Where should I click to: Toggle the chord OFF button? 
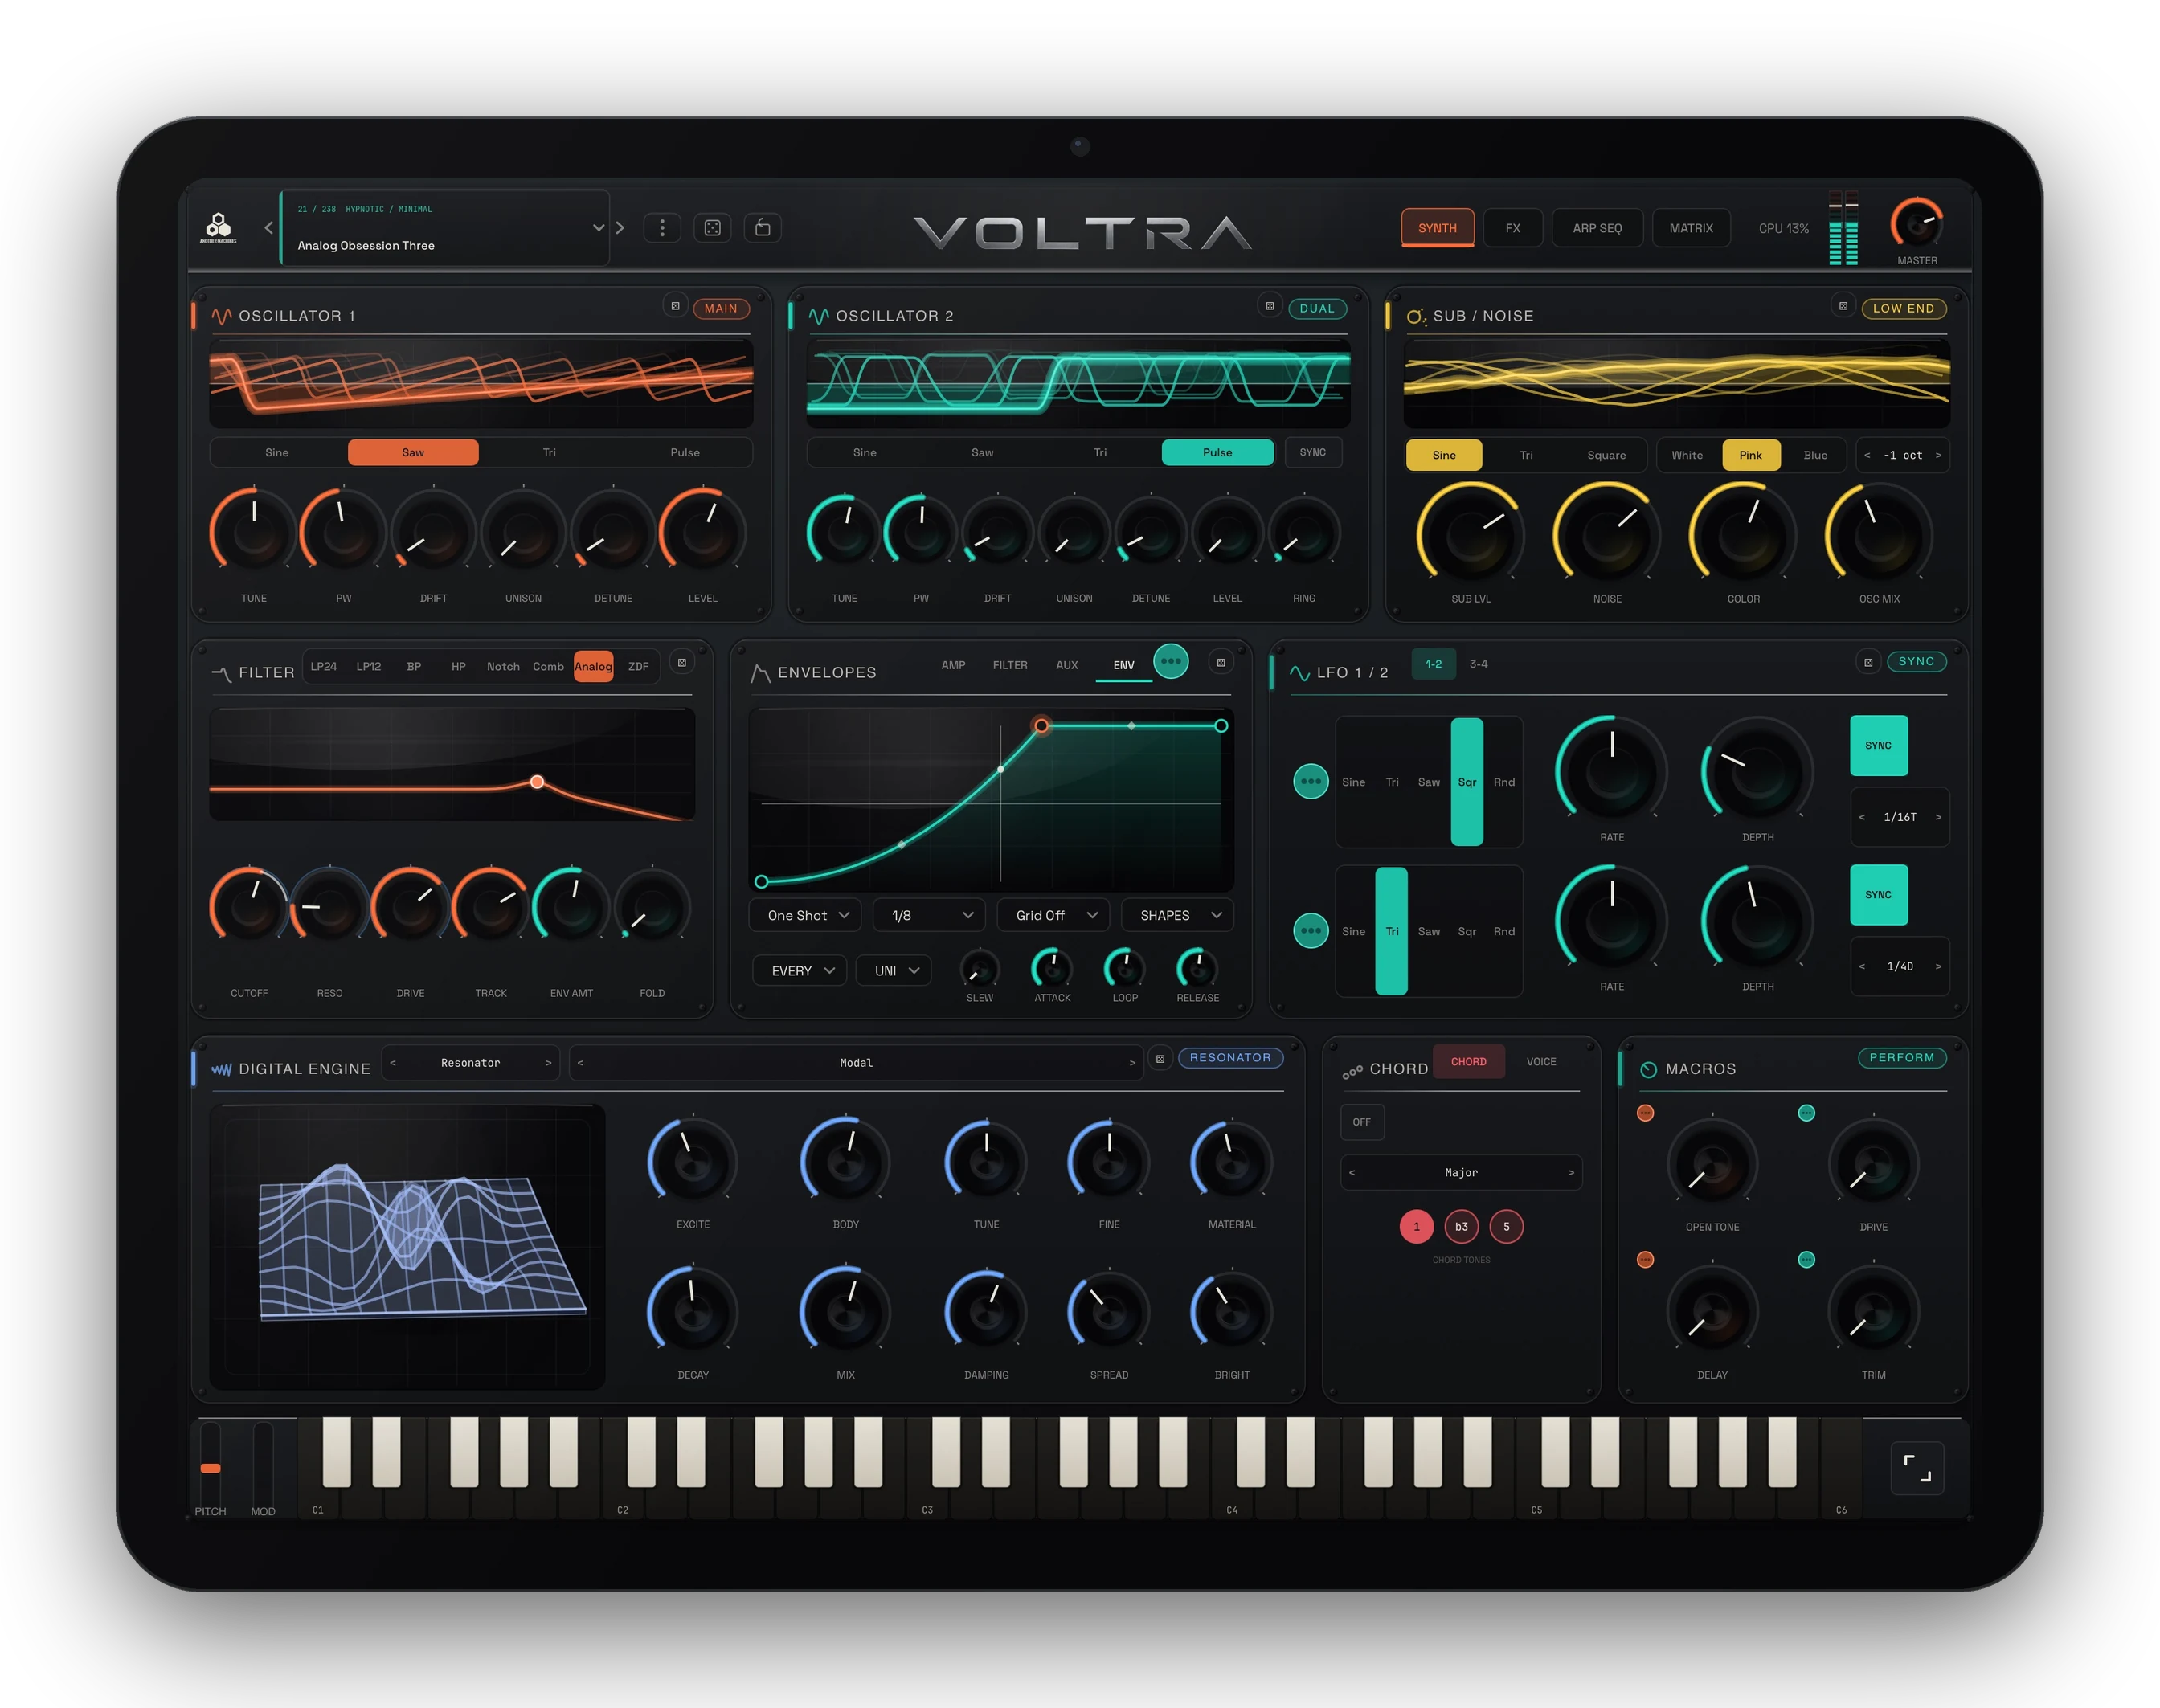coord(1362,1122)
